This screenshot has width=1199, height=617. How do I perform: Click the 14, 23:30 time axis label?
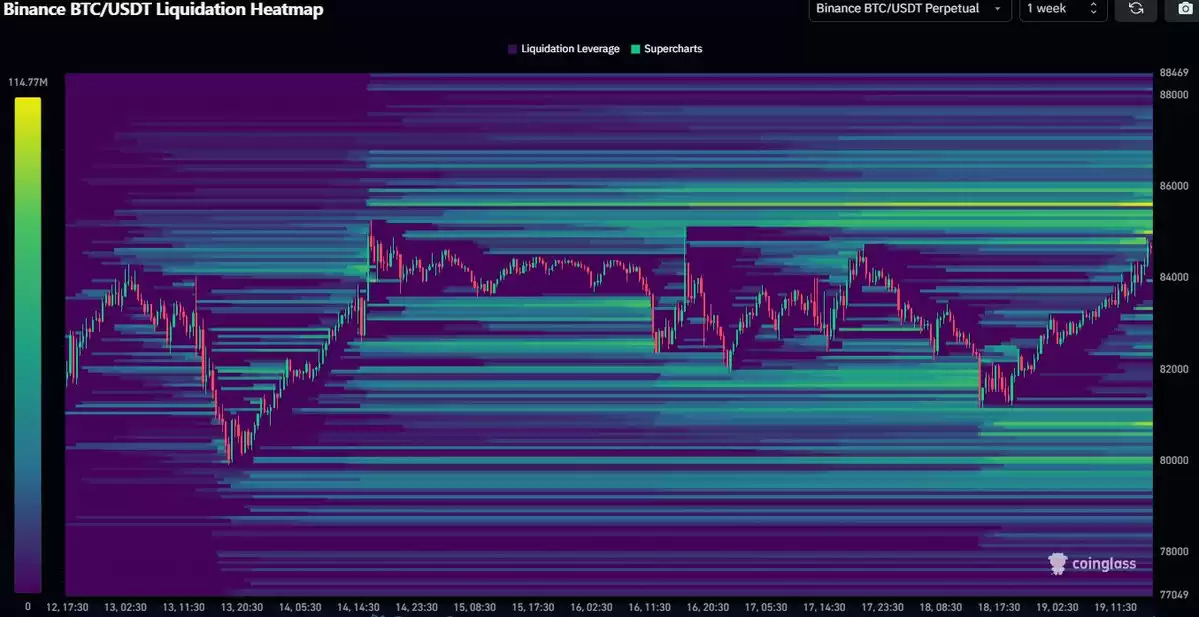click(417, 607)
